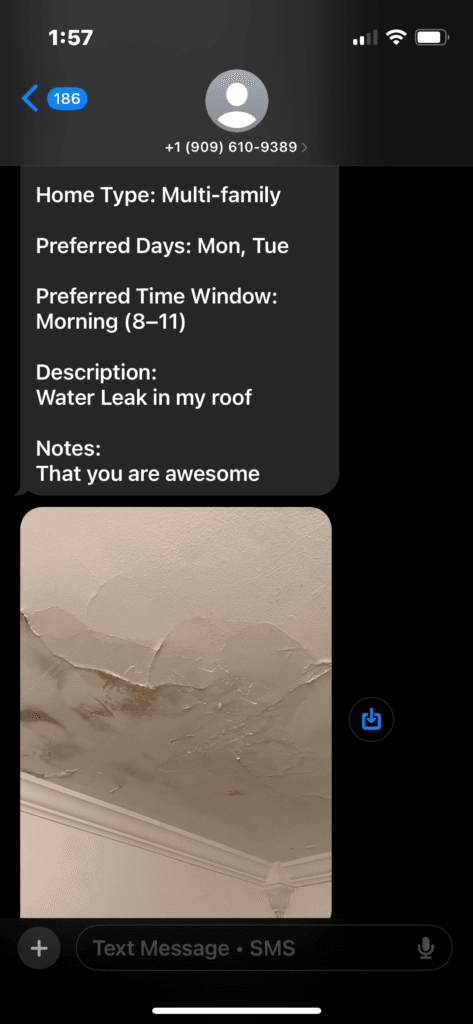Tap the Notes: That you are awesome text

coord(148,460)
